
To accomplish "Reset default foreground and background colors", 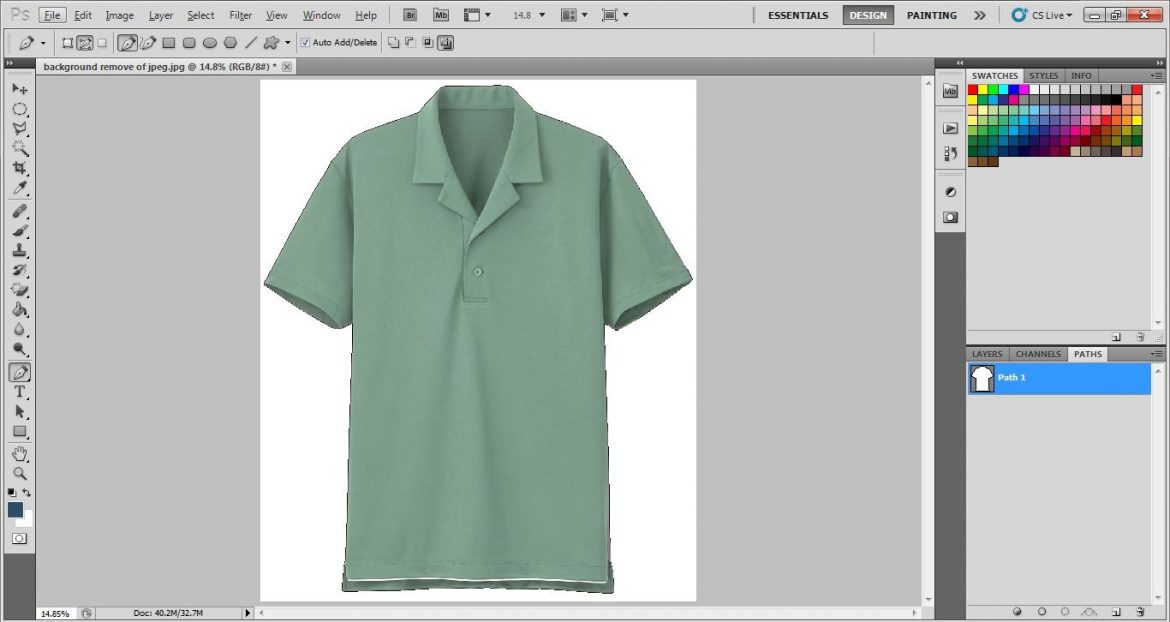I will point(12,493).
